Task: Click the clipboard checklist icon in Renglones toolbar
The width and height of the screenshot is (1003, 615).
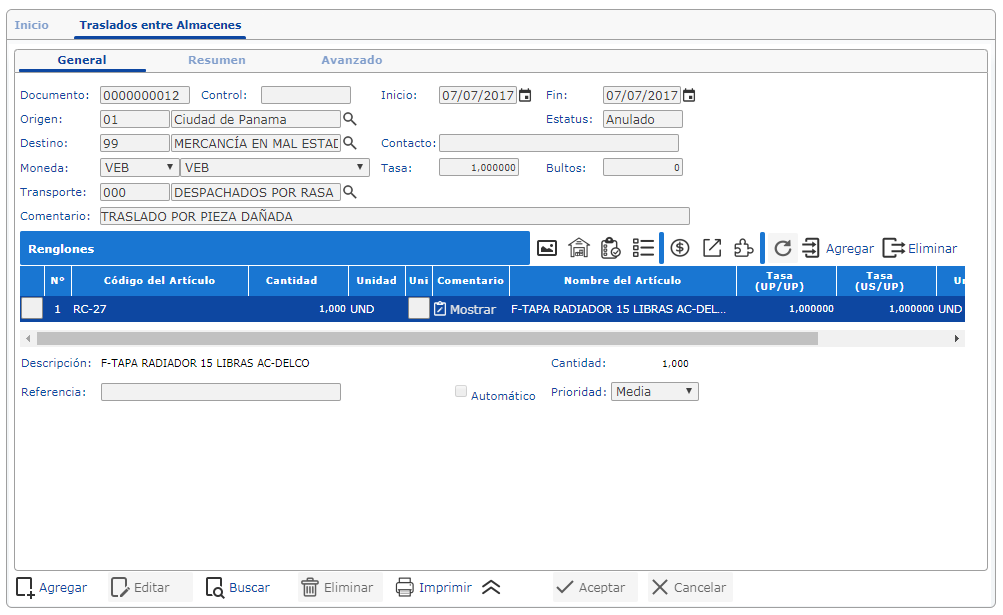Action: coord(611,248)
